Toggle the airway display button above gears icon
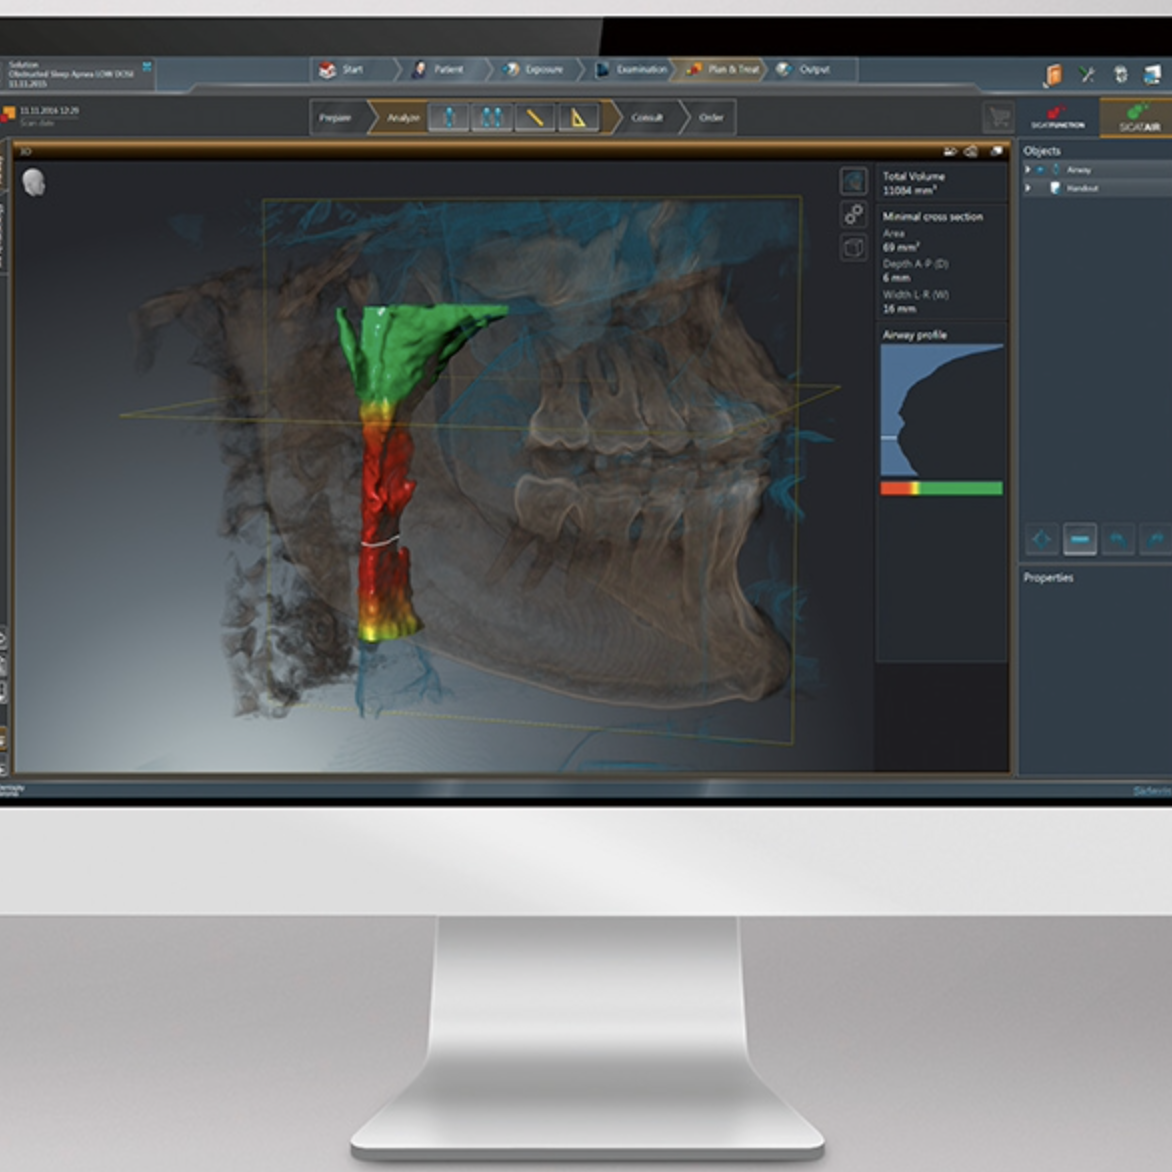The image size is (1172, 1172). [x=853, y=181]
